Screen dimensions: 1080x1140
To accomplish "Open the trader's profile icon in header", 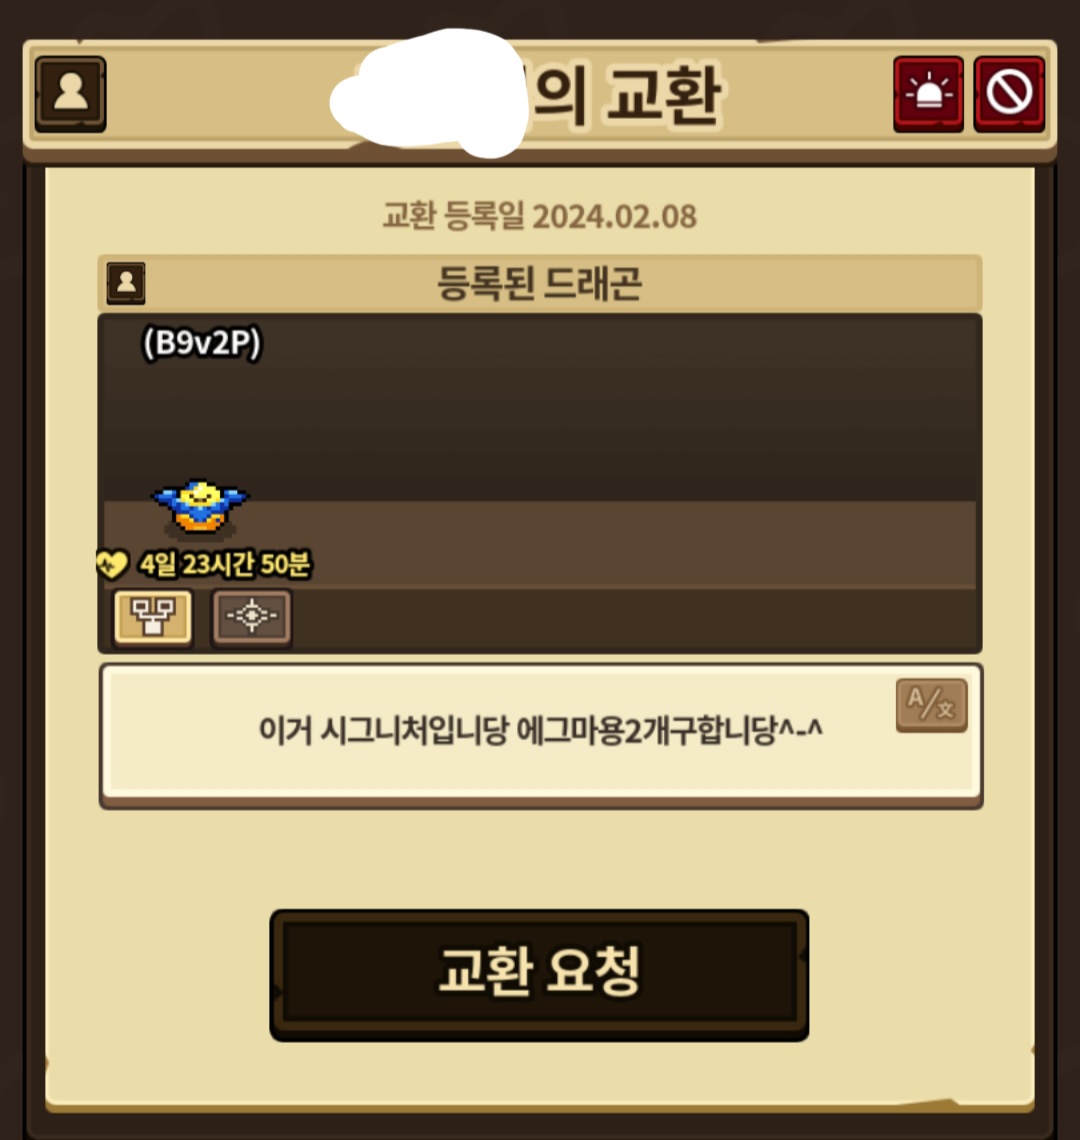I will pos(71,94).
